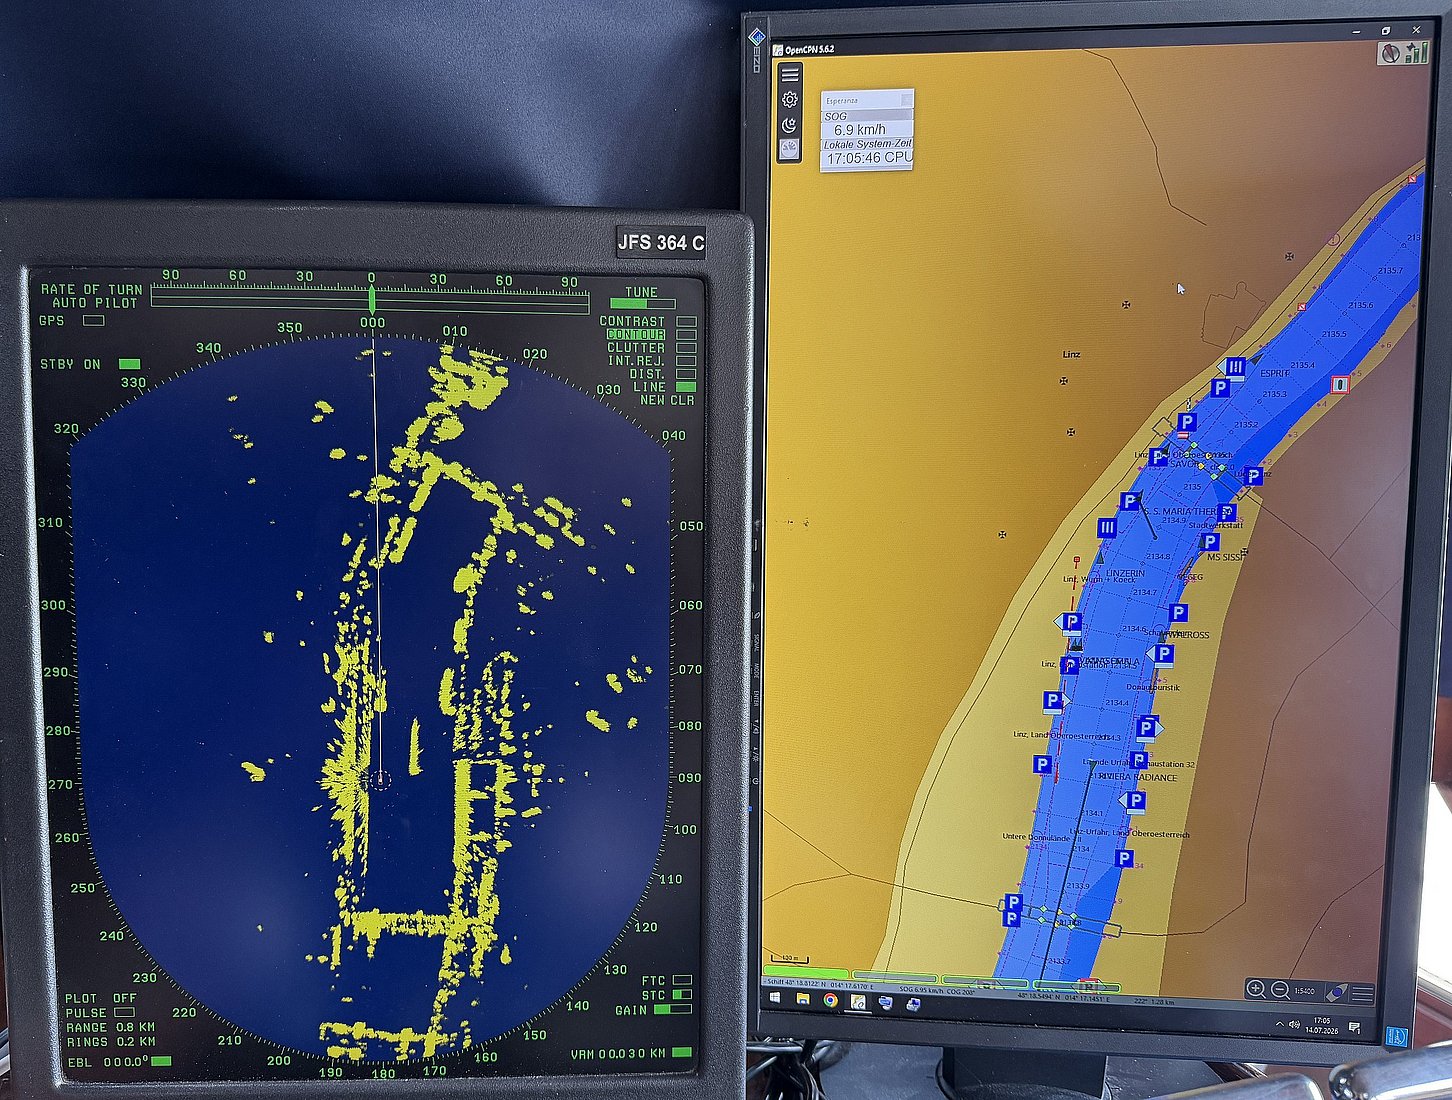Click the ESPRIT vessel label on chart

click(x=1275, y=373)
